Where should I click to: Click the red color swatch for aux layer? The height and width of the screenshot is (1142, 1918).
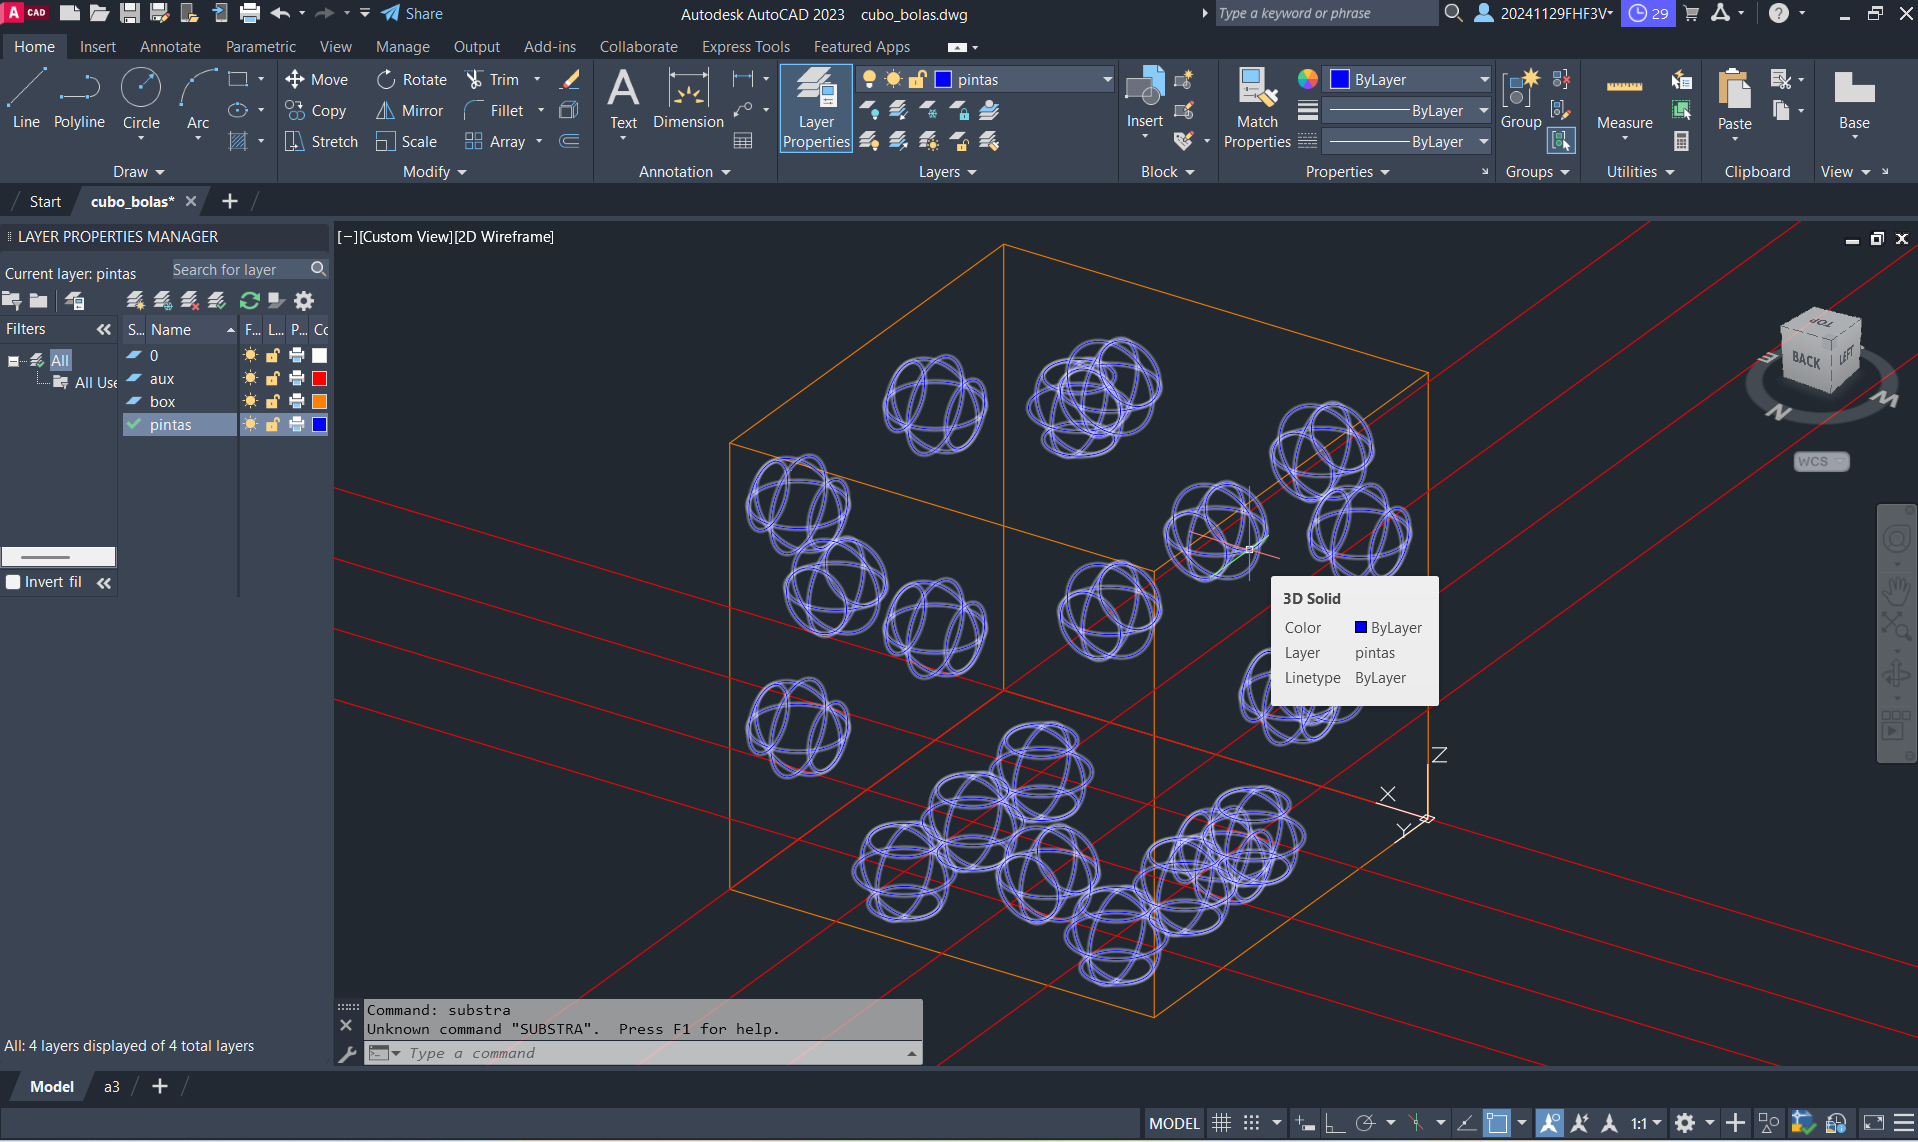point(320,379)
